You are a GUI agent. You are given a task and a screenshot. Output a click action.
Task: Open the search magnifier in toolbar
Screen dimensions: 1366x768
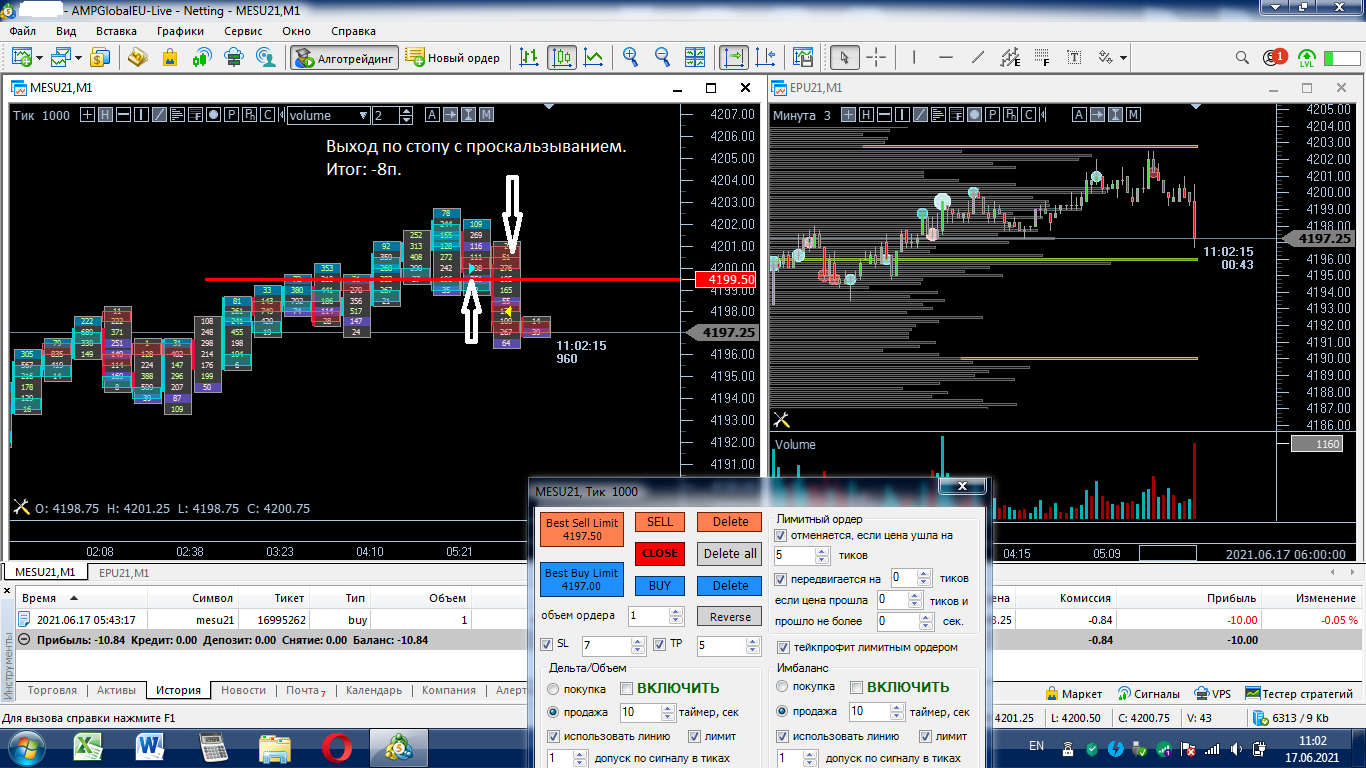[1242, 57]
